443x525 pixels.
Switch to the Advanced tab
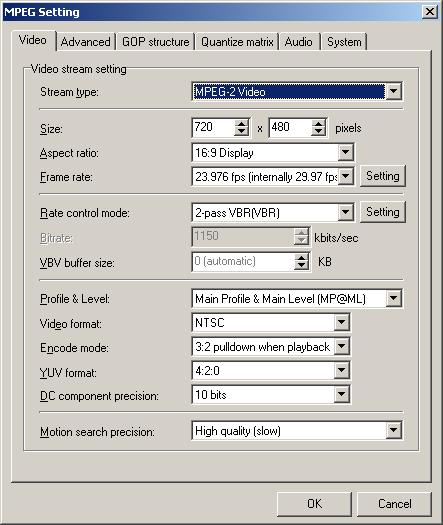coord(86,42)
